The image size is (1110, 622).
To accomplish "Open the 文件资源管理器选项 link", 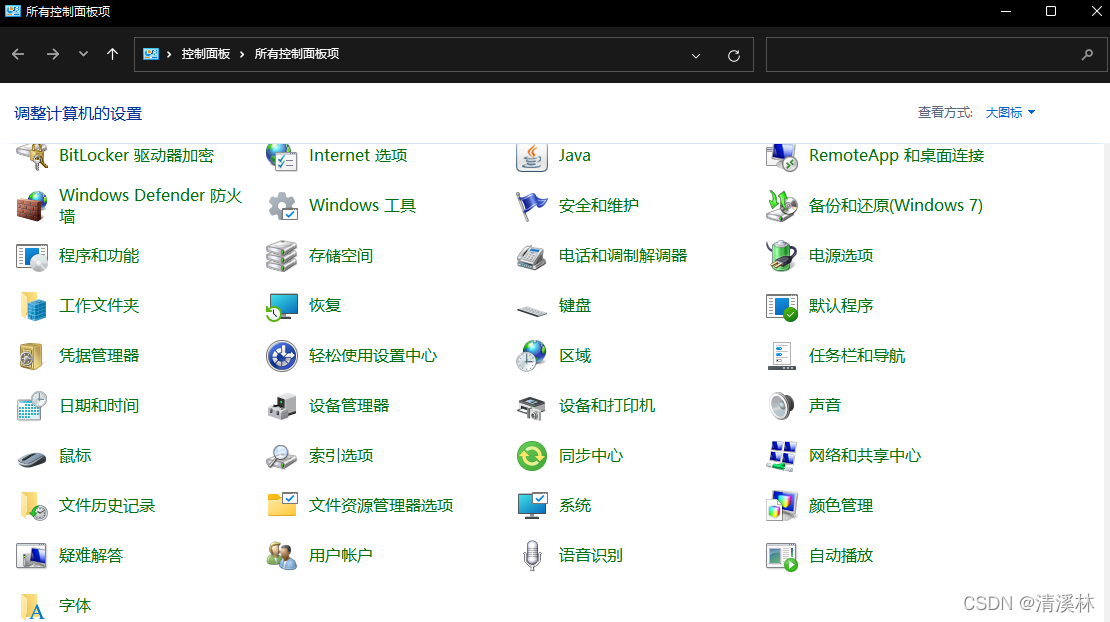I will pyautogui.click(x=381, y=505).
